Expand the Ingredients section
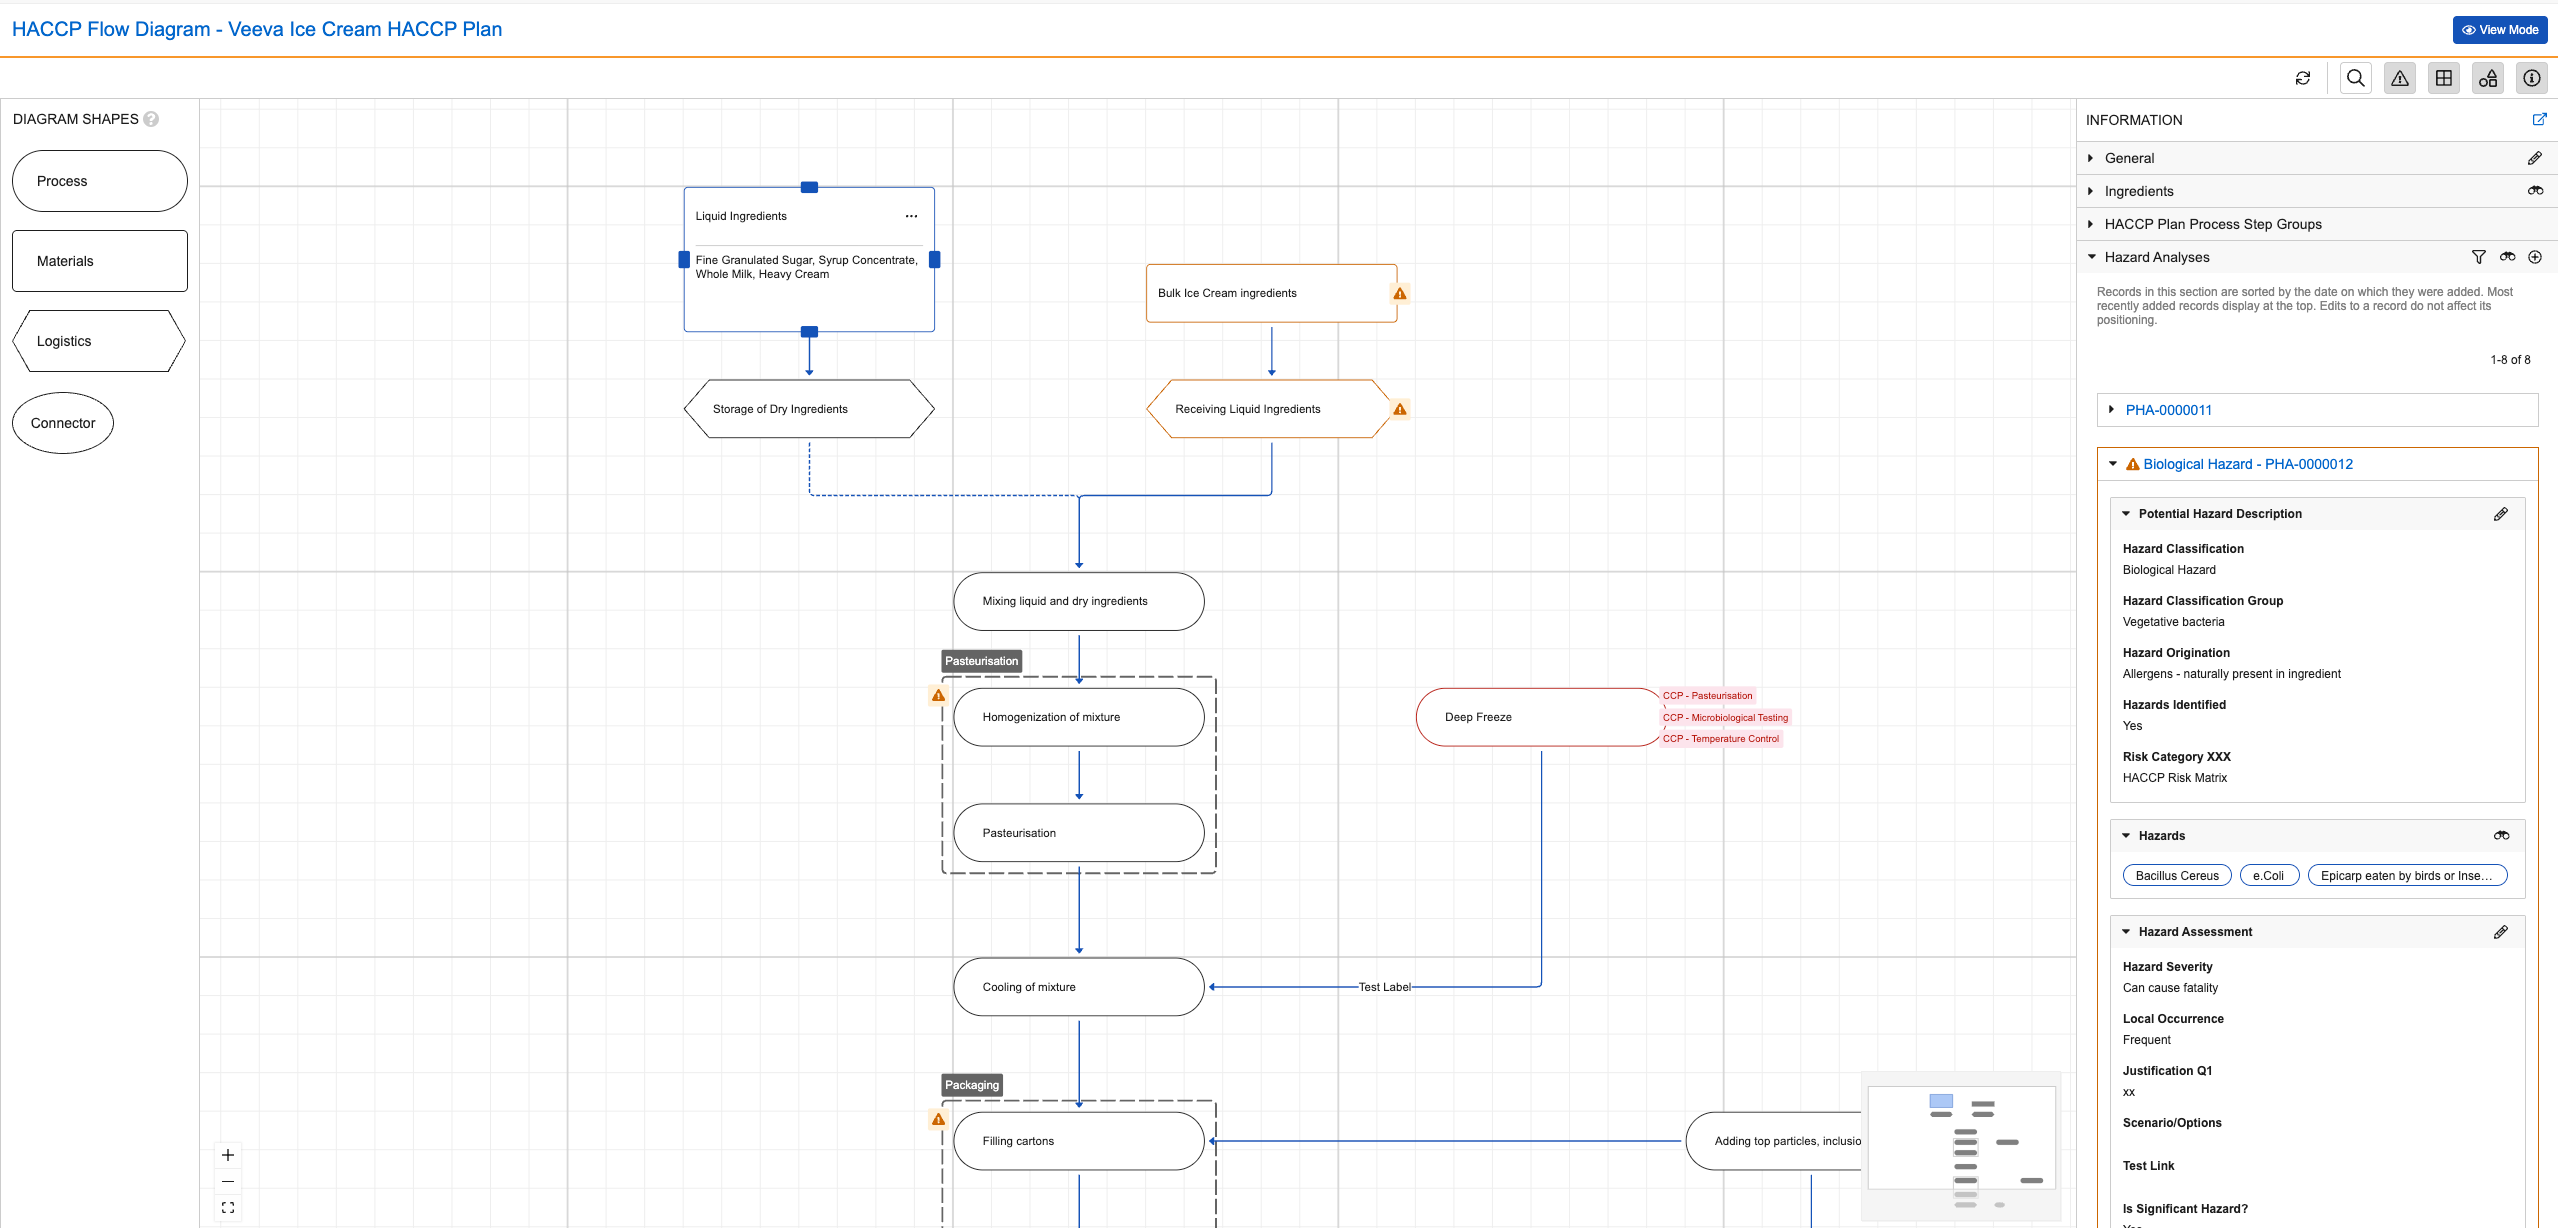Viewport: 2558px width, 1228px height. (x=2091, y=191)
